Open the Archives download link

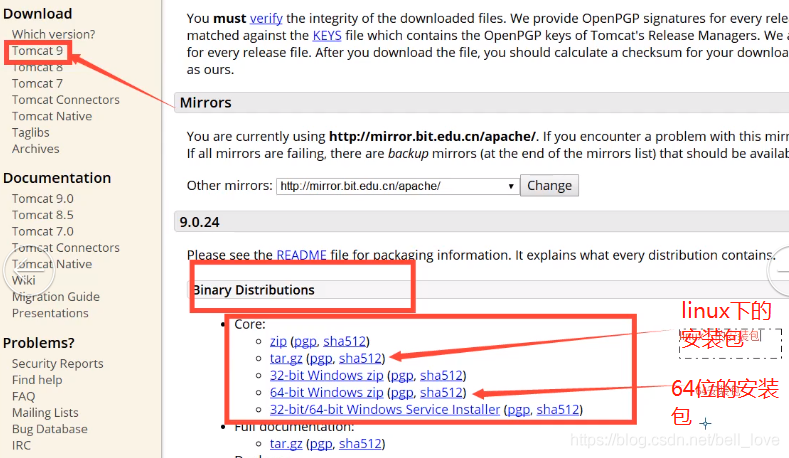click(35, 149)
